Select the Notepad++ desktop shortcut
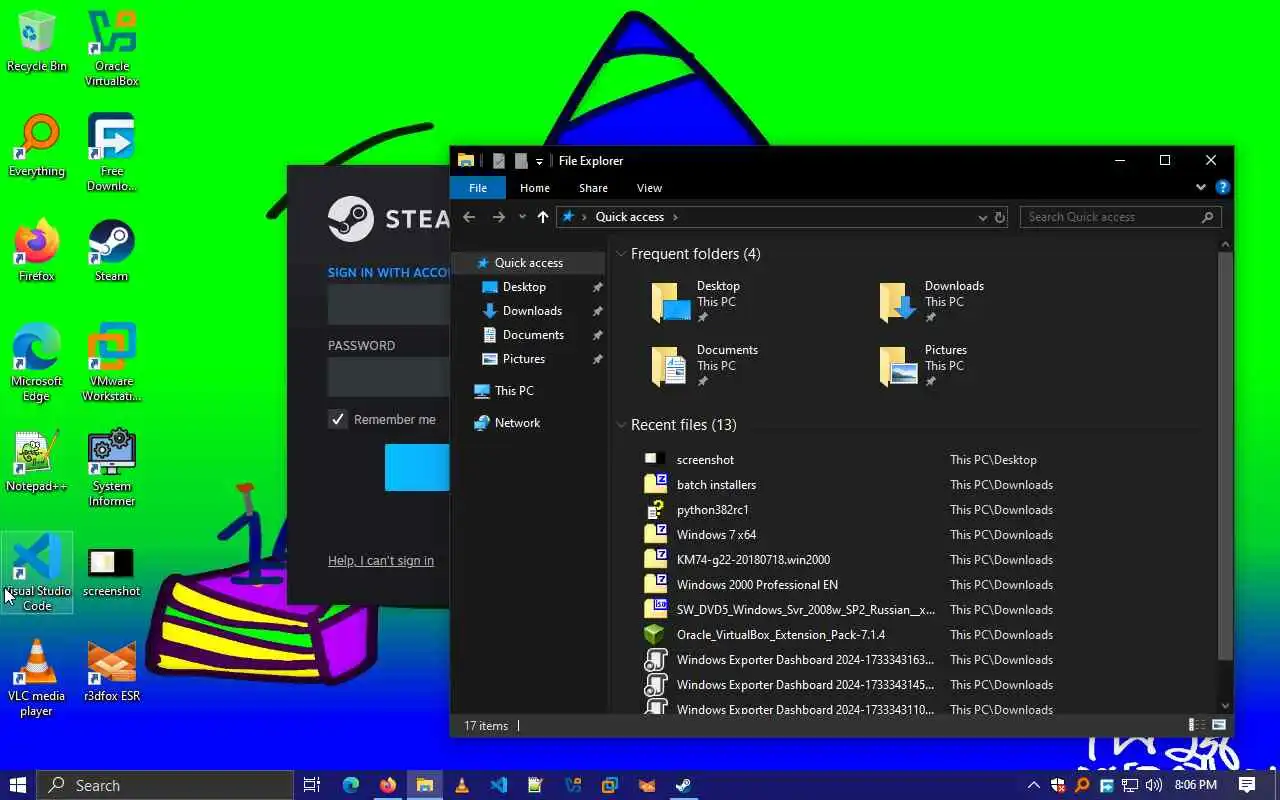The height and width of the screenshot is (800, 1280). point(37,462)
